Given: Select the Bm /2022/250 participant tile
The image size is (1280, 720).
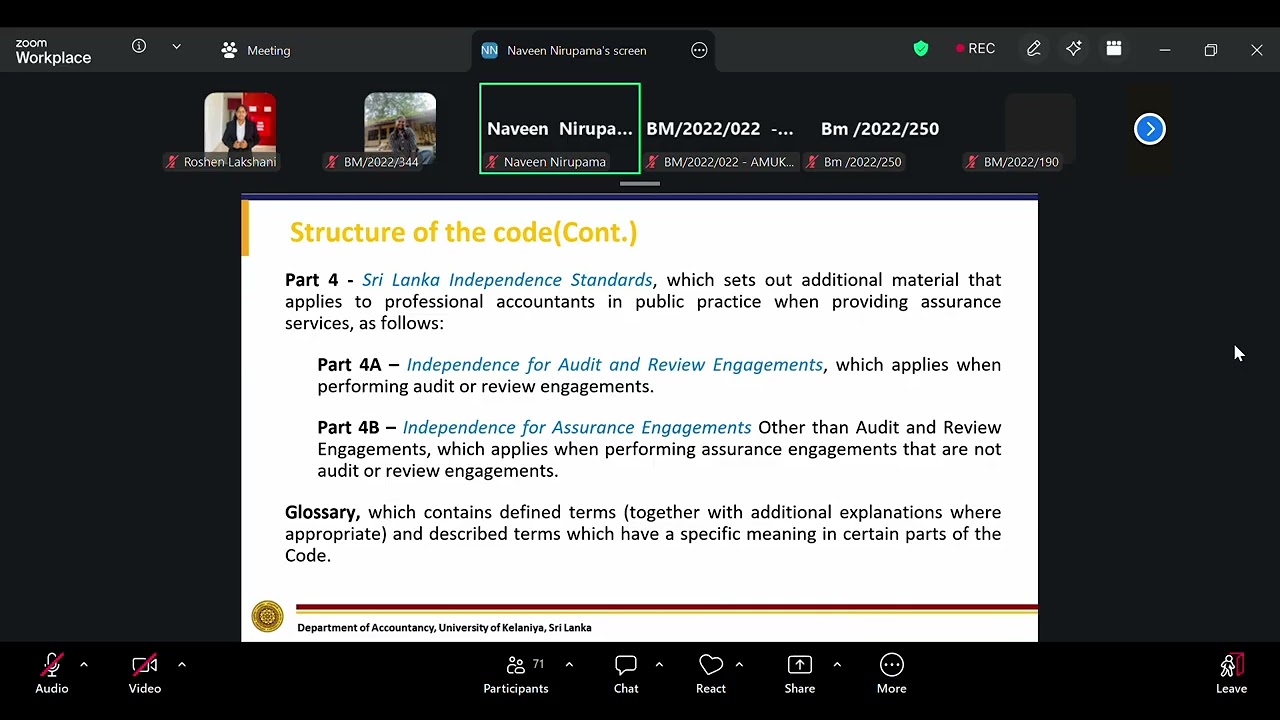Looking at the screenshot, I should [880, 131].
